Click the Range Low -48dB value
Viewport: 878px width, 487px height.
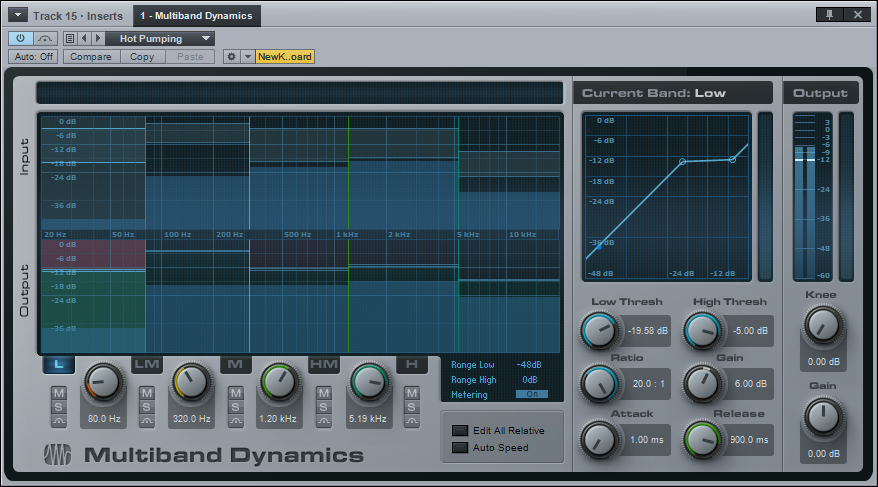point(529,364)
